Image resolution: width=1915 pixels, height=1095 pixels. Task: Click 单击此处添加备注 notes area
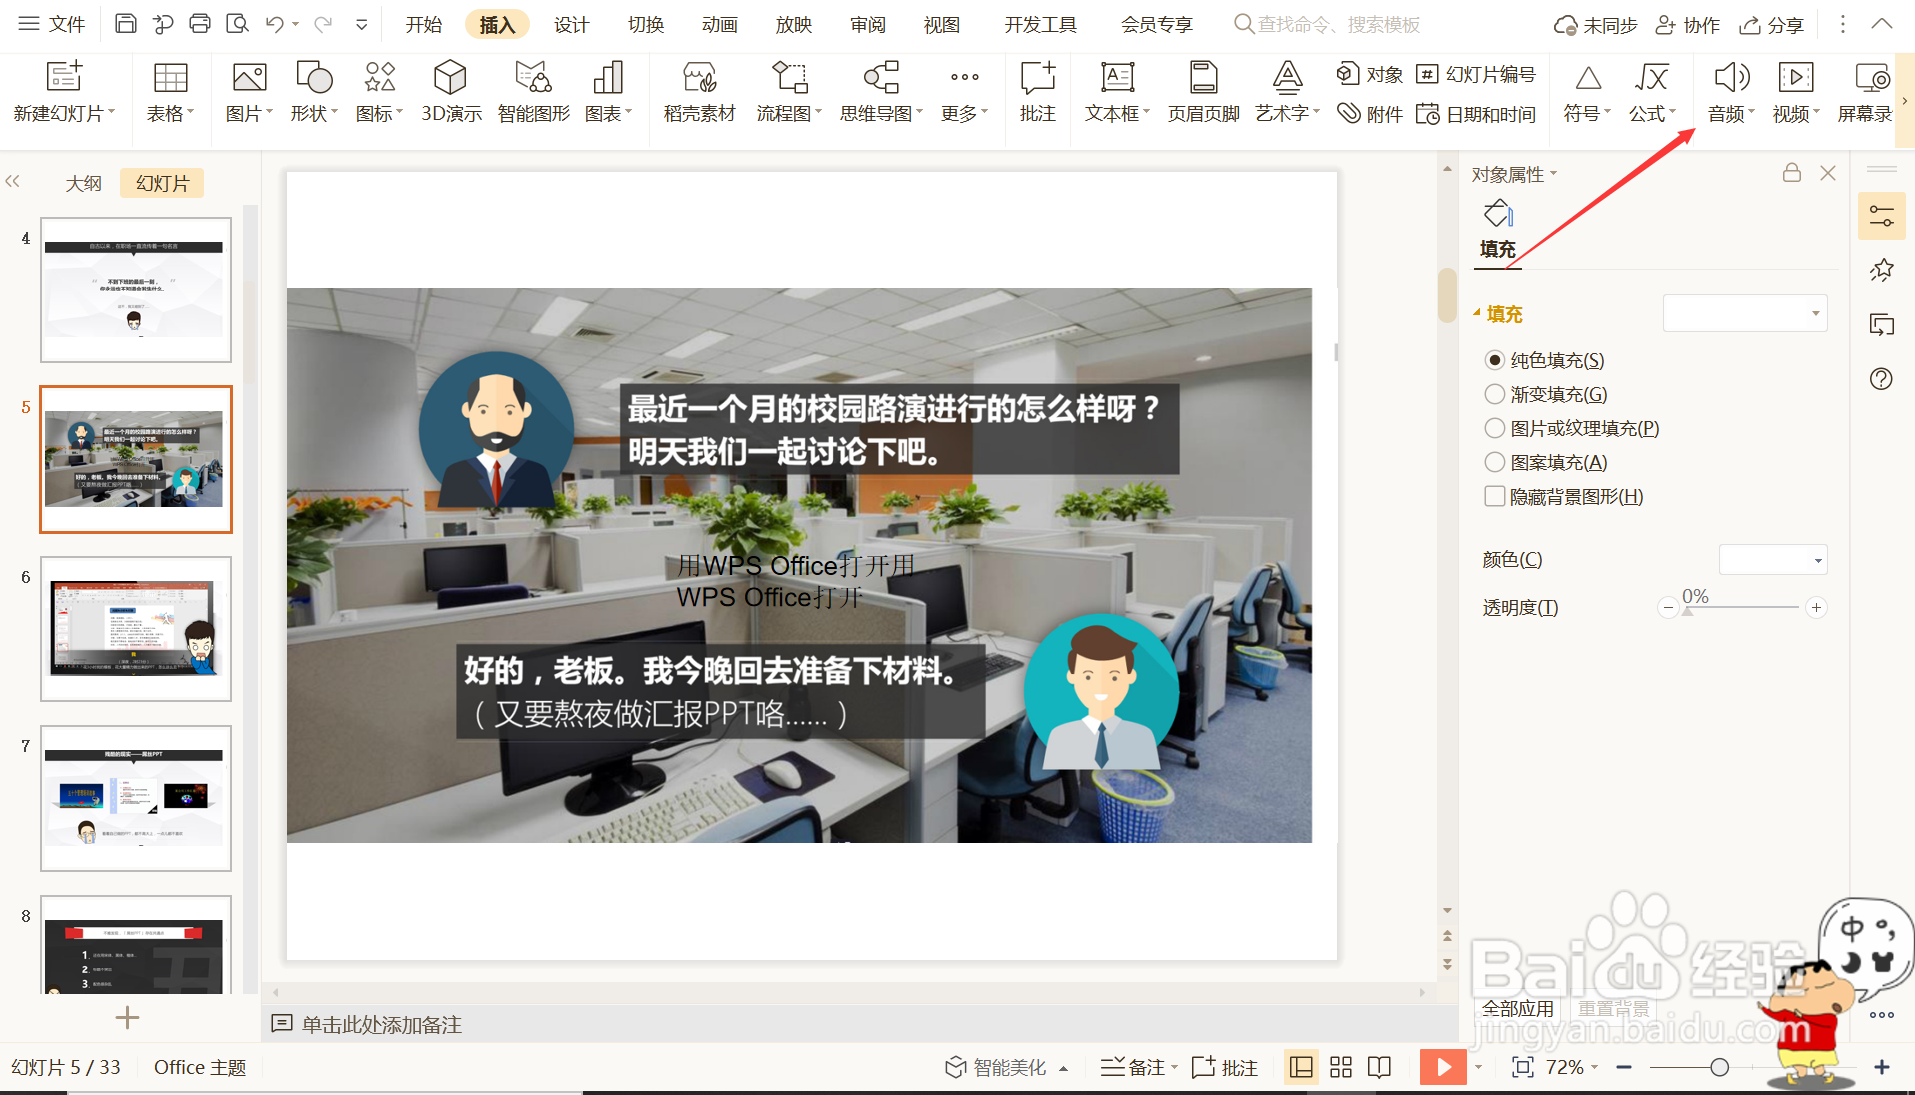(382, 1024)
